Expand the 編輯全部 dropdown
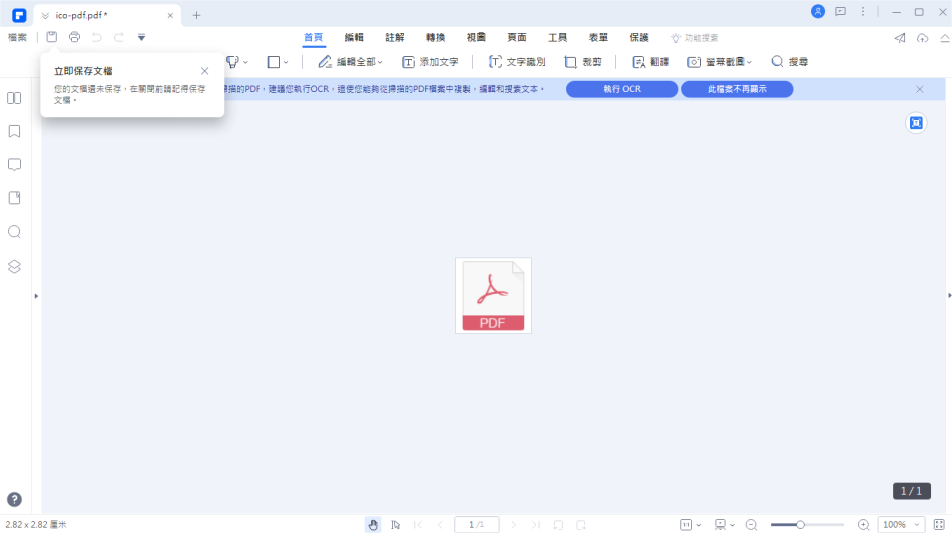Image resolution: width=952 pixels, height=533 pixels. coord(351,62)
